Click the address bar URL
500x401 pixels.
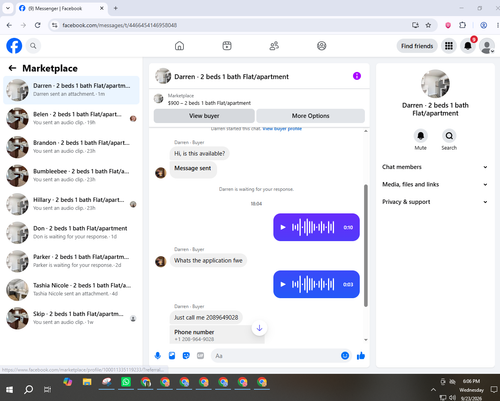(120, 25)
